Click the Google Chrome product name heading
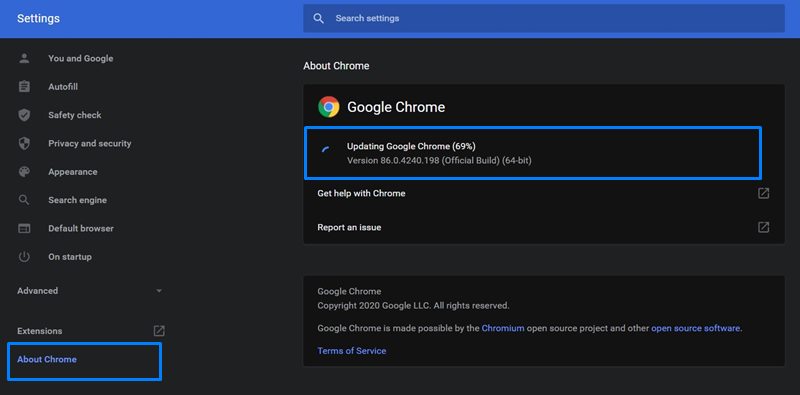This screenshot has height=395, width=800. pos(396,107)
